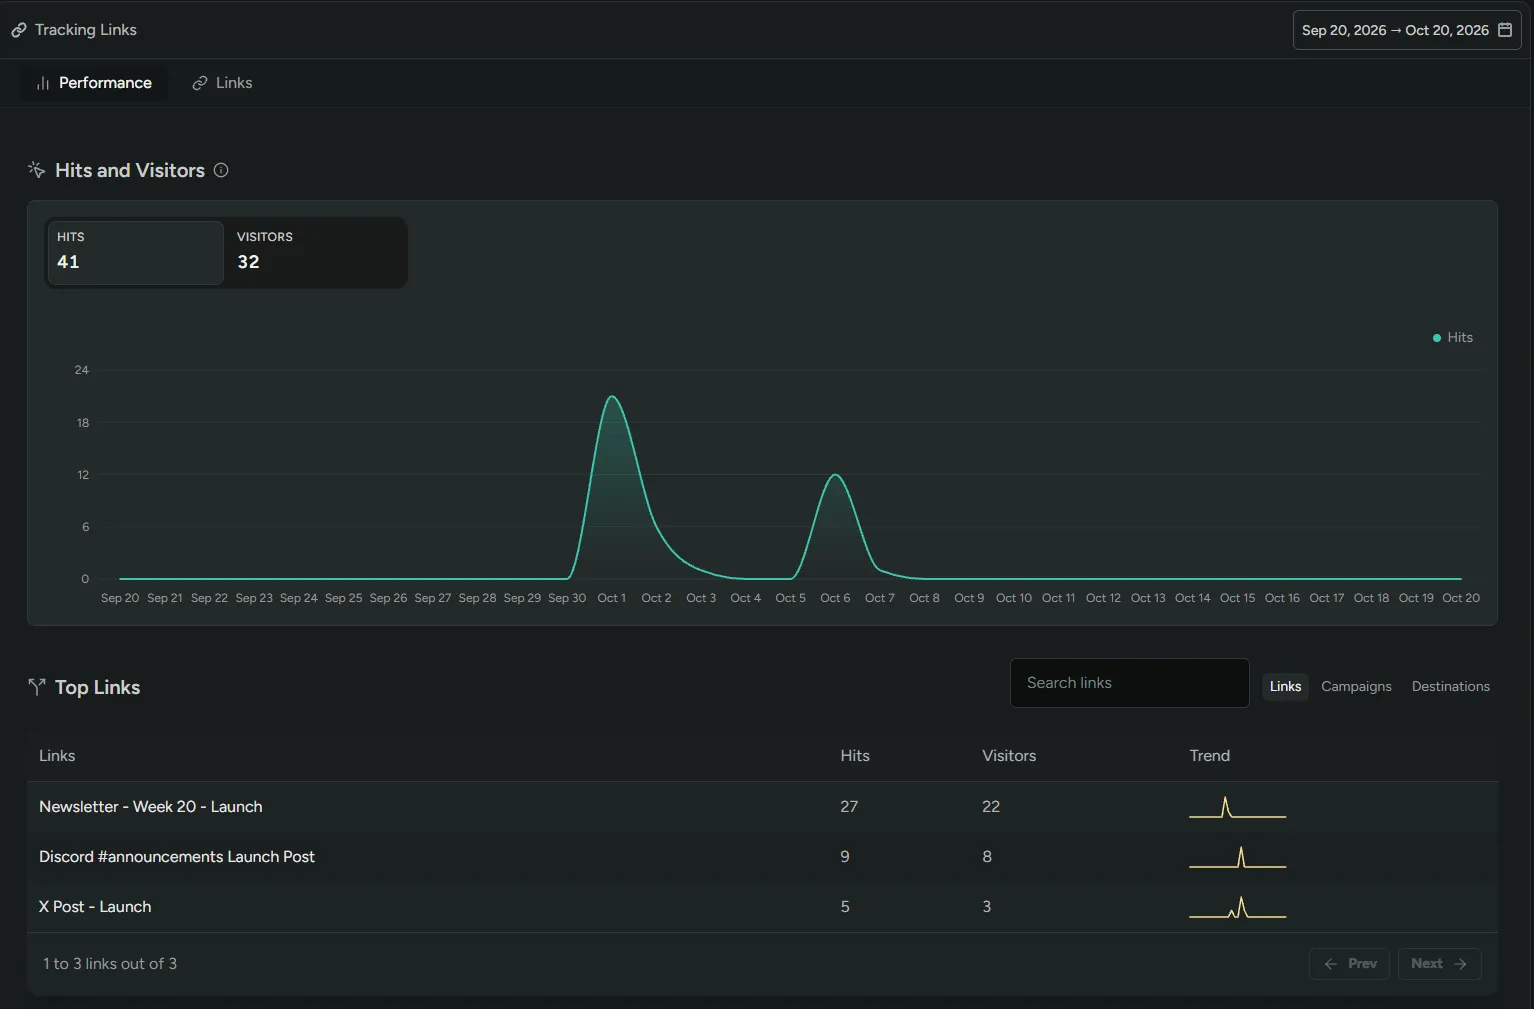This screenshot has width=1534, height=1009.
Task: Click the info icon beside Hits and Visitors
Action: pyautogui.click(x=221, y=170)
